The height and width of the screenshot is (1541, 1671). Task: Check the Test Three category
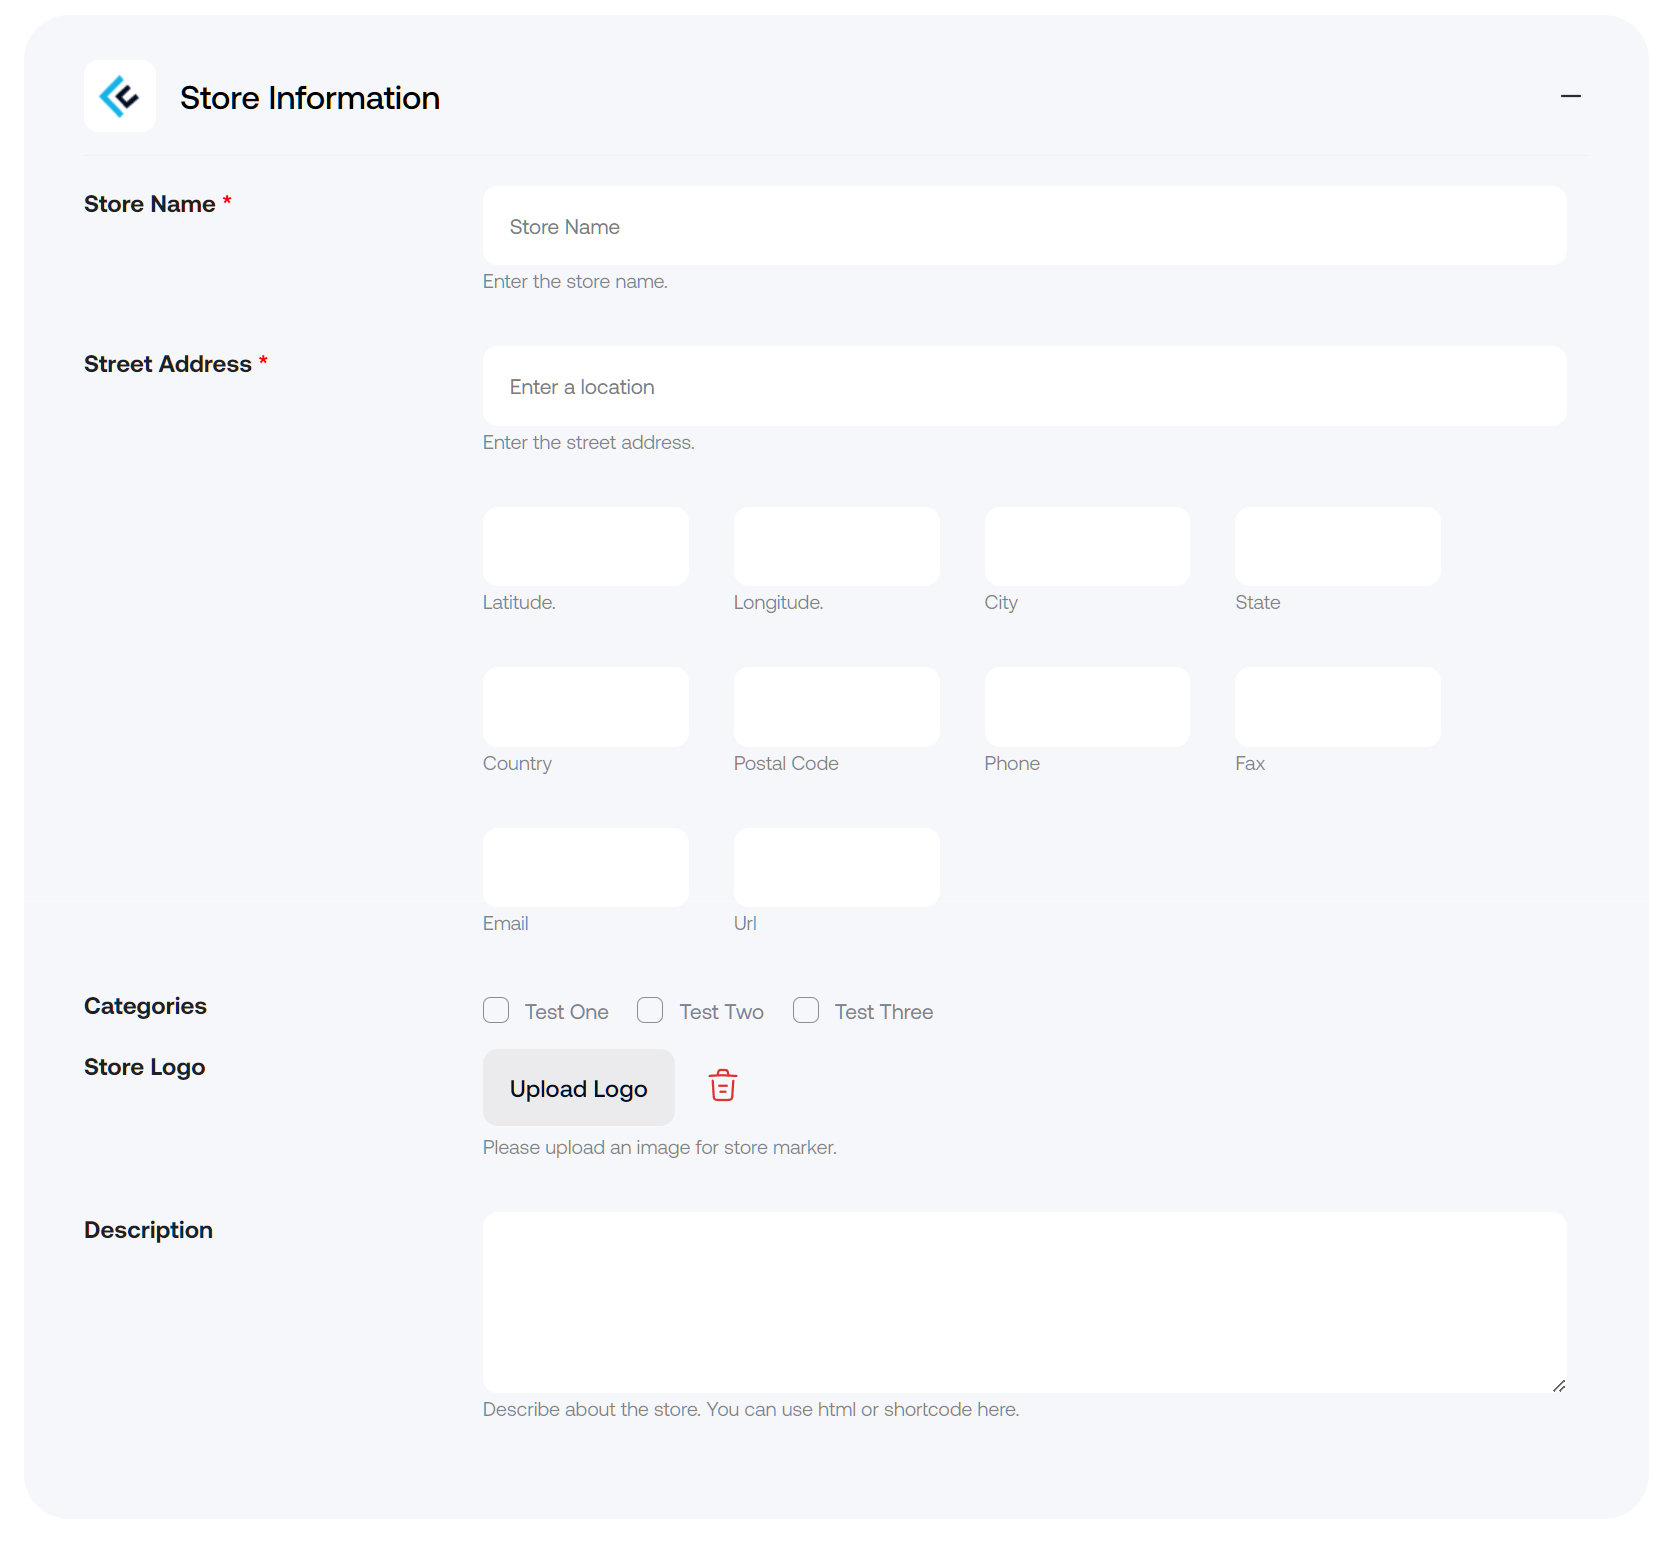(806, 1010)
